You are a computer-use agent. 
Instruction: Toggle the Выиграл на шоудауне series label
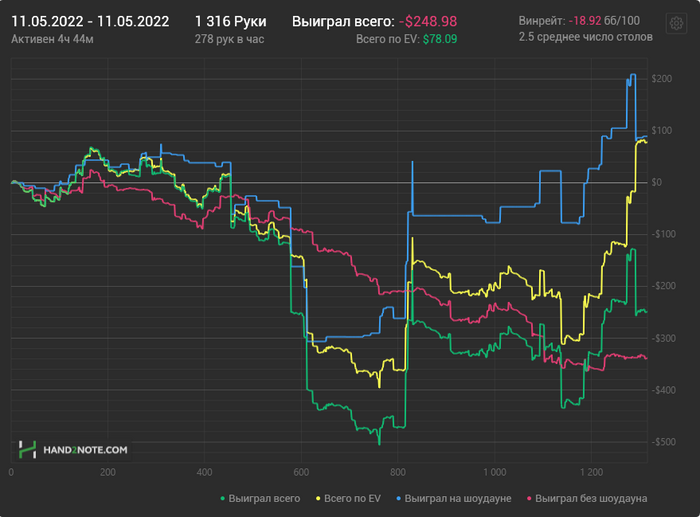(458, 498)
